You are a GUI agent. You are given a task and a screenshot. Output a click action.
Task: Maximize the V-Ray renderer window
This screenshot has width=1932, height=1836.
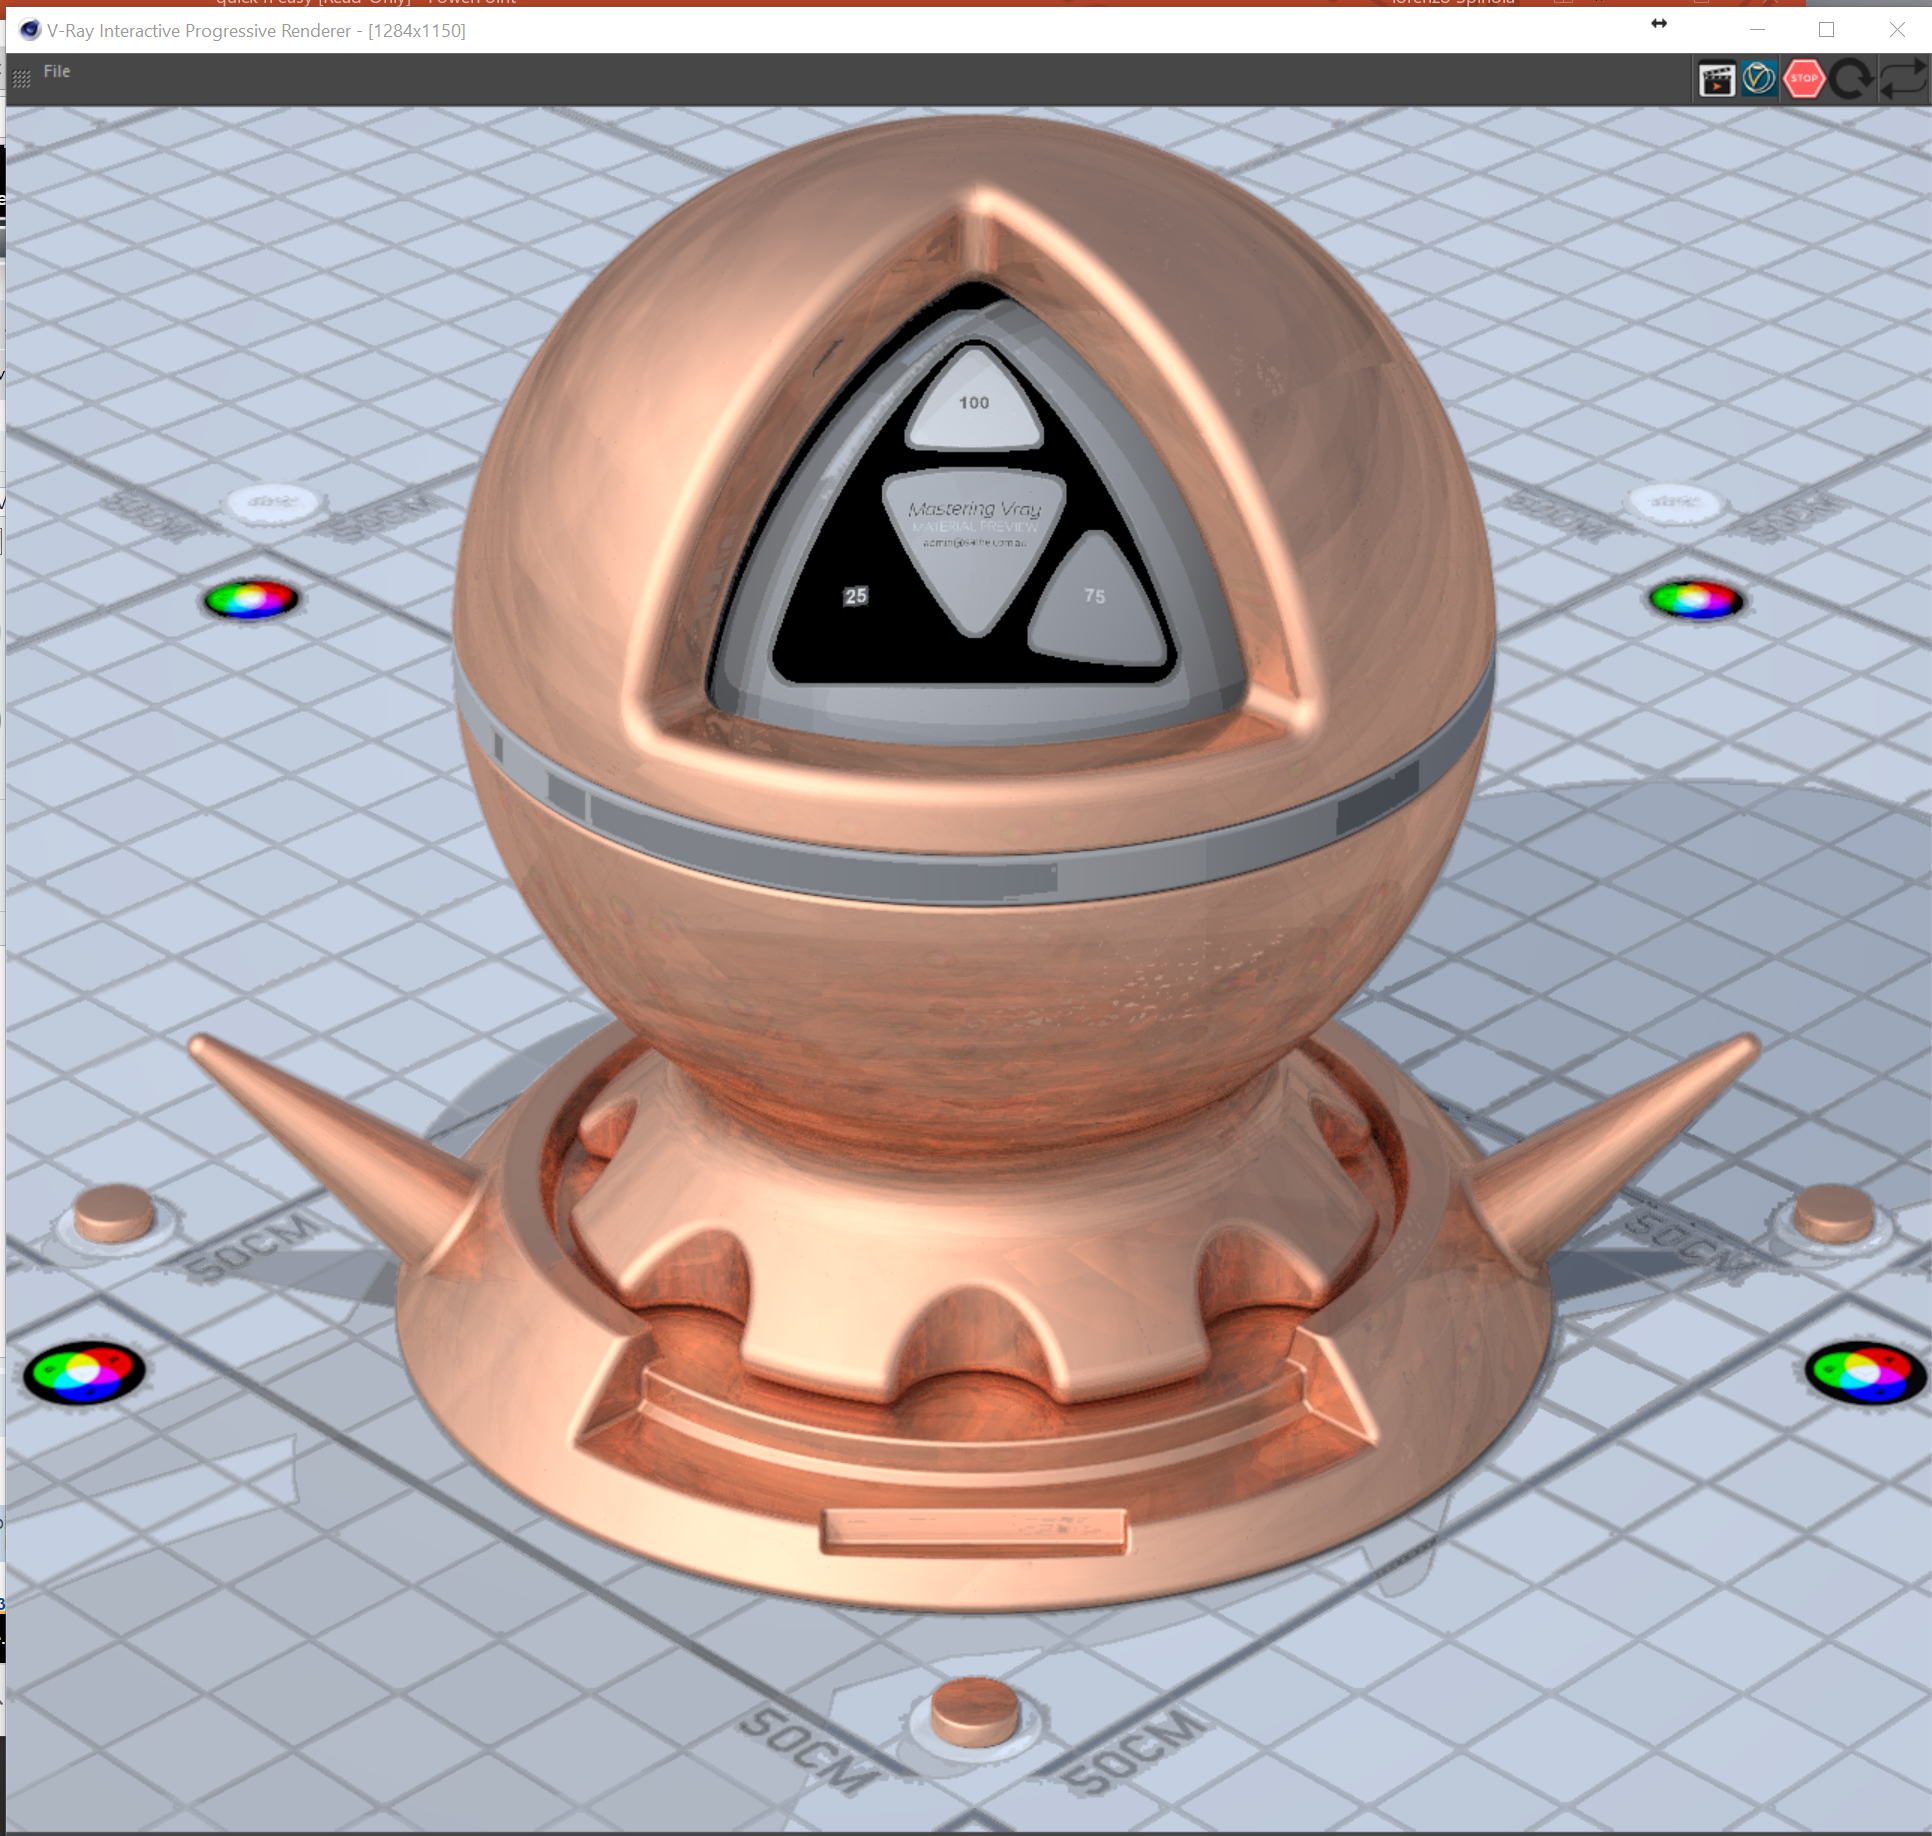click(x=1826, y=30)
